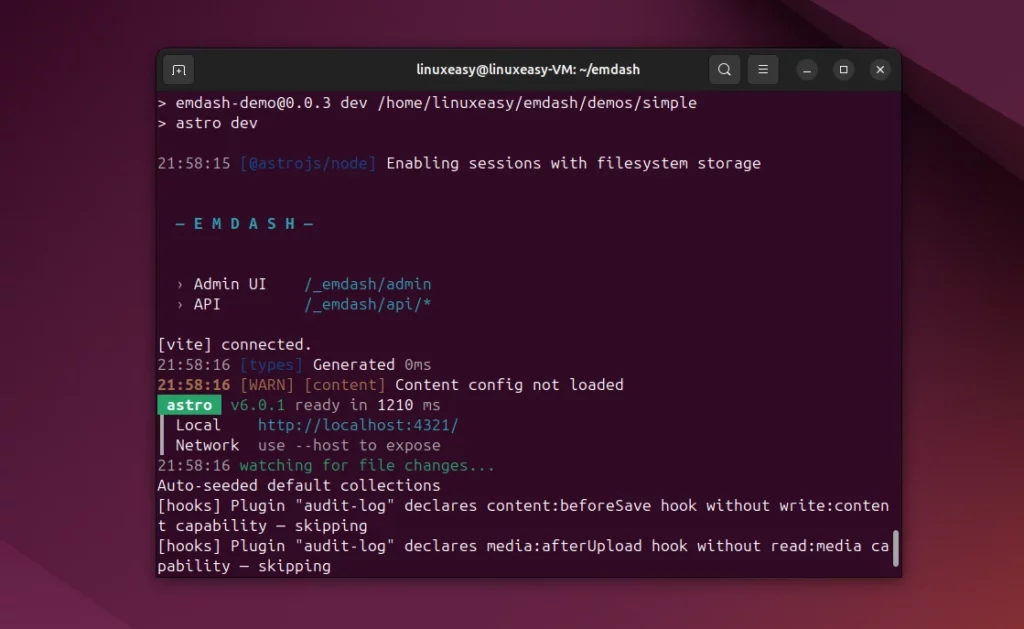Click the maximize window icon

coord(843,70)
